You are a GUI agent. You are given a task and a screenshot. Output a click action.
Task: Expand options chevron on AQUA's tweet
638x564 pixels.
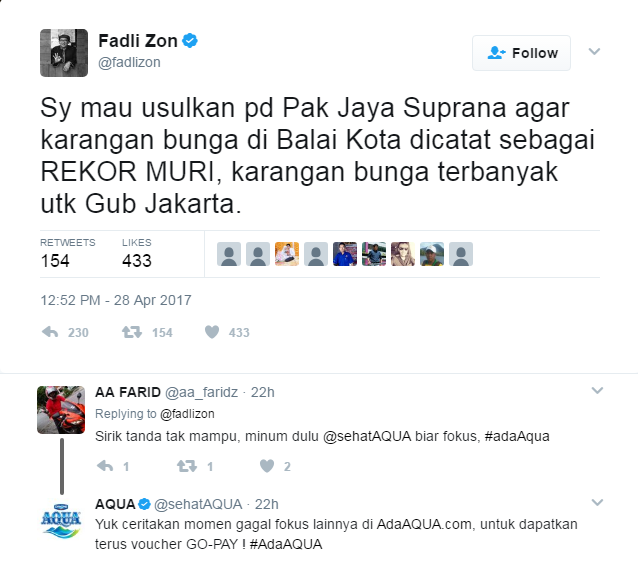pyautogui.click(x=597, y=503)
